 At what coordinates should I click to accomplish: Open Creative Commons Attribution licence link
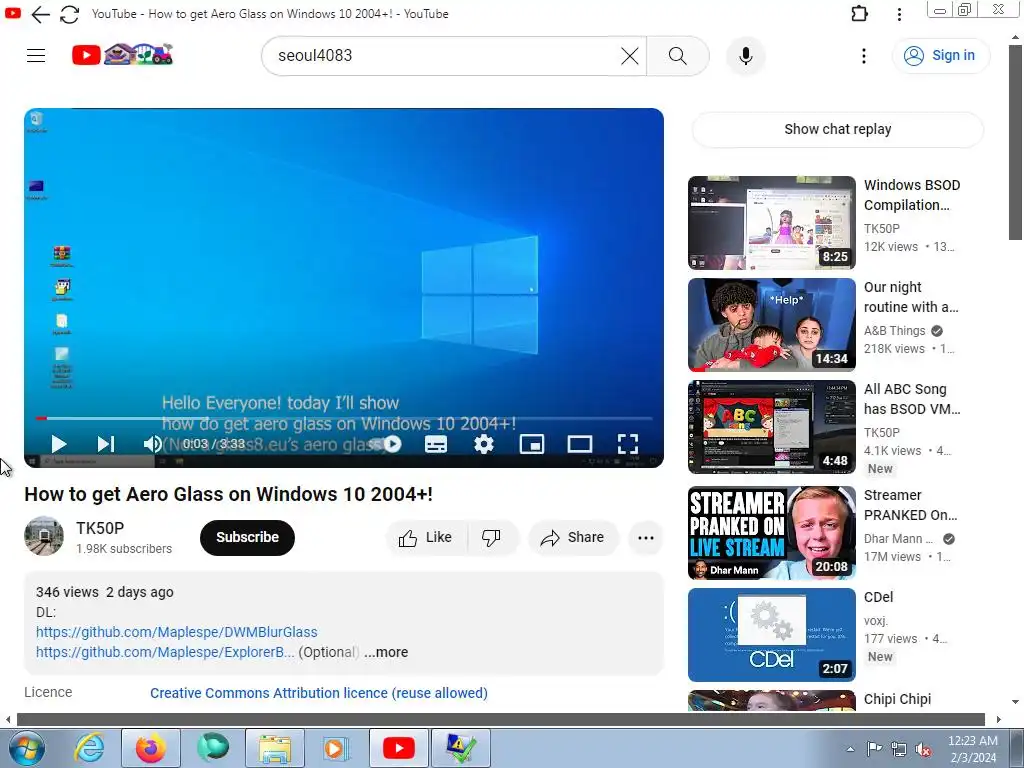pyautogui.click(x=319, y=693)
